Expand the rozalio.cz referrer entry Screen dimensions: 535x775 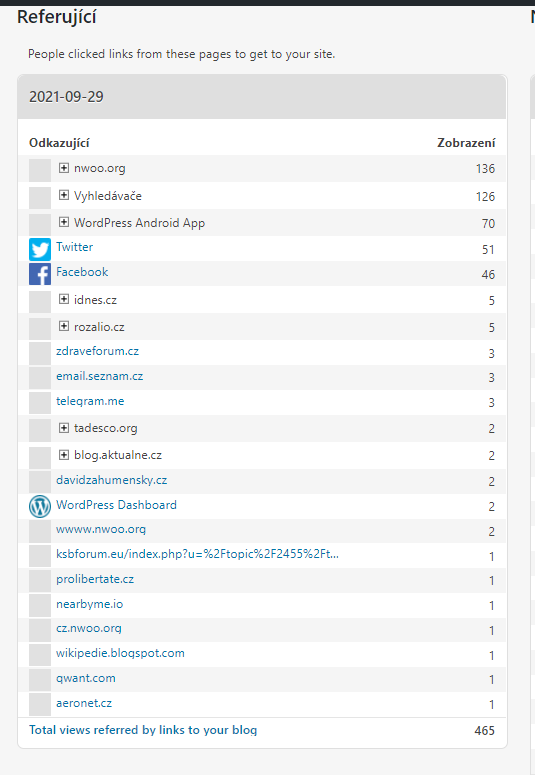[64, 326]
